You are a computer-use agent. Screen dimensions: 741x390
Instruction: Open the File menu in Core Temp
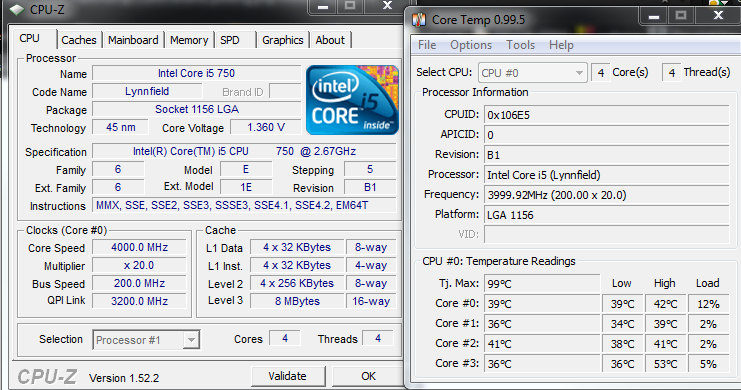tap(427, 45)
